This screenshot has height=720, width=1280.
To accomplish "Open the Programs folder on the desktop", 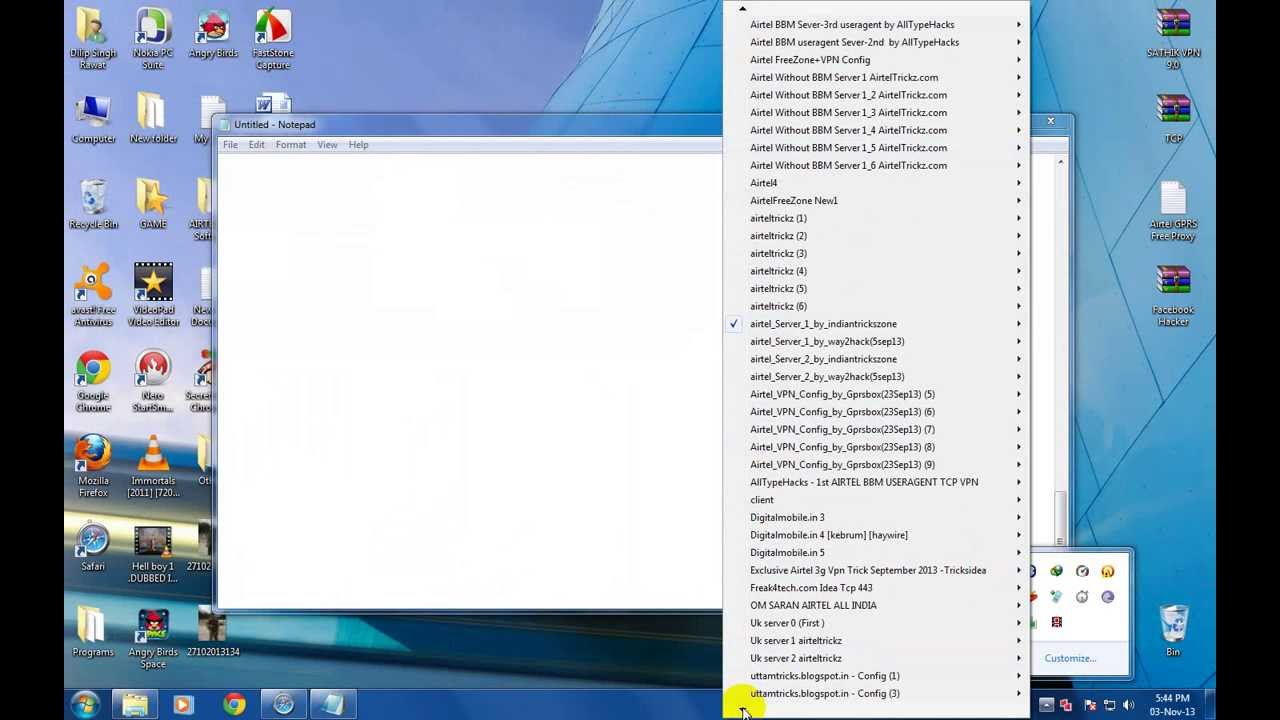I will tap(93, 633).
